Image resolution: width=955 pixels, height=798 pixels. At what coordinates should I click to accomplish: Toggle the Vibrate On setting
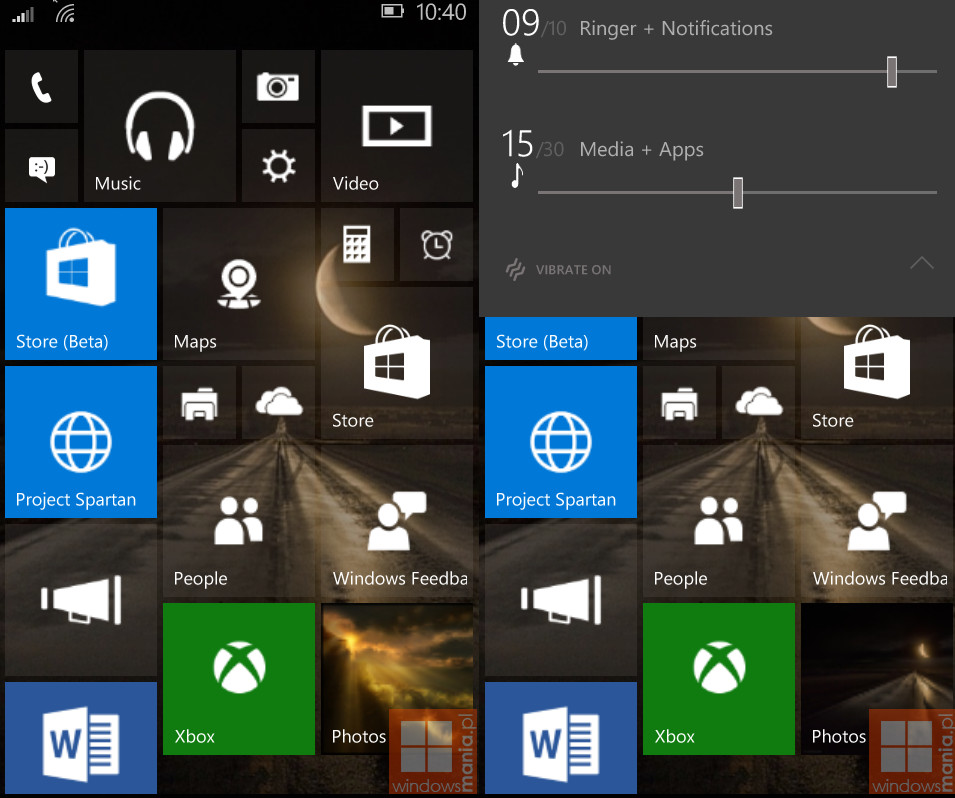click(x=559, y=269)
